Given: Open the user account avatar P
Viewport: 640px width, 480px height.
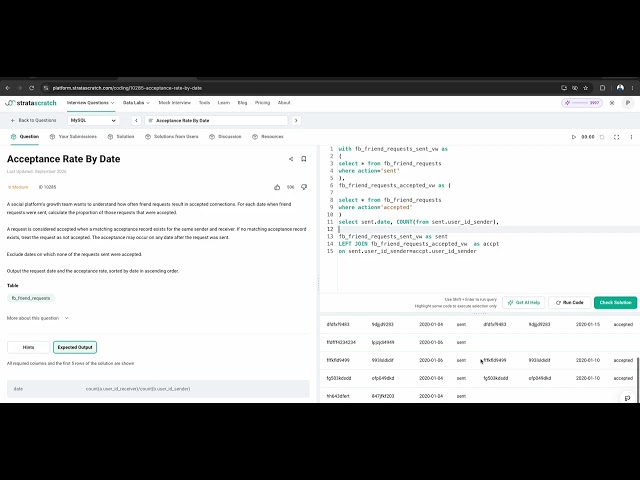Looking at the screenshot, I should 628,103.
